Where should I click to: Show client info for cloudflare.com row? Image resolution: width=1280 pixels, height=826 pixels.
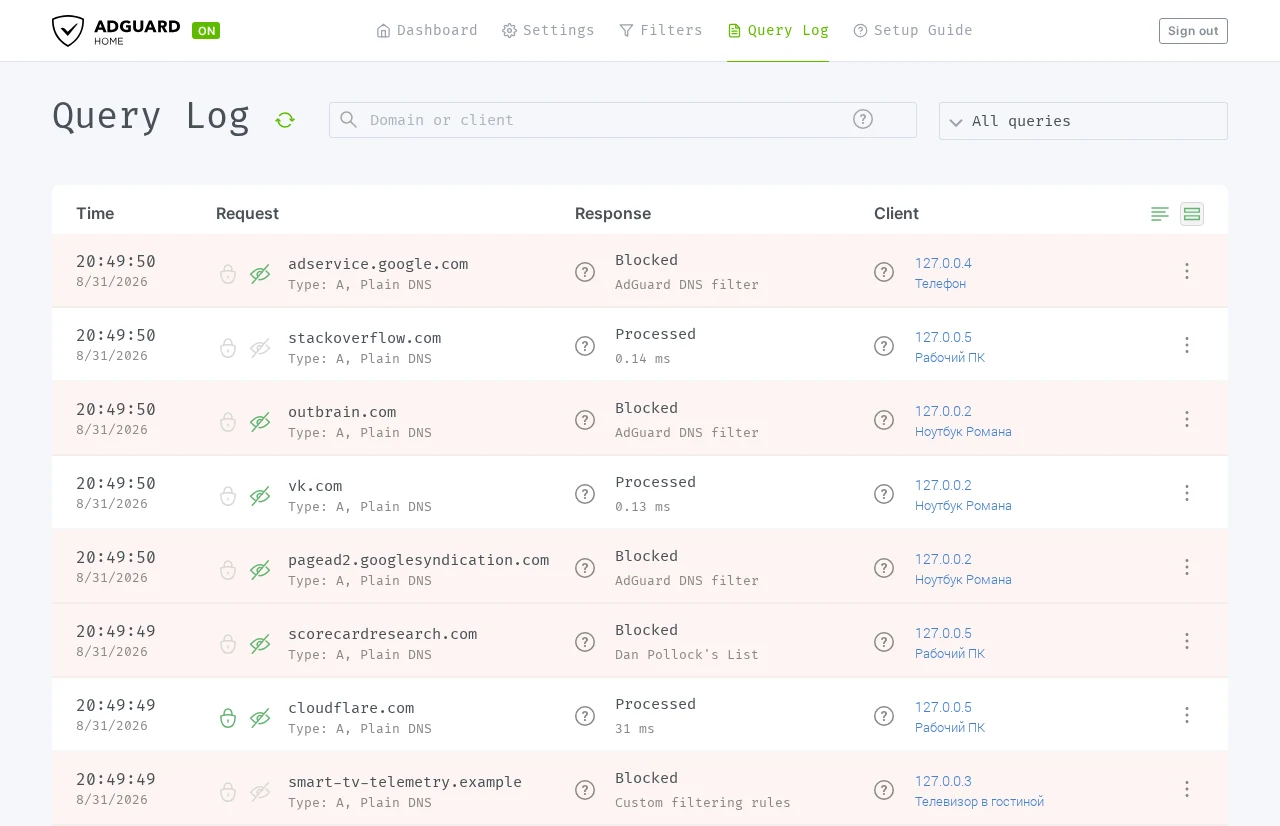point(884,716)
